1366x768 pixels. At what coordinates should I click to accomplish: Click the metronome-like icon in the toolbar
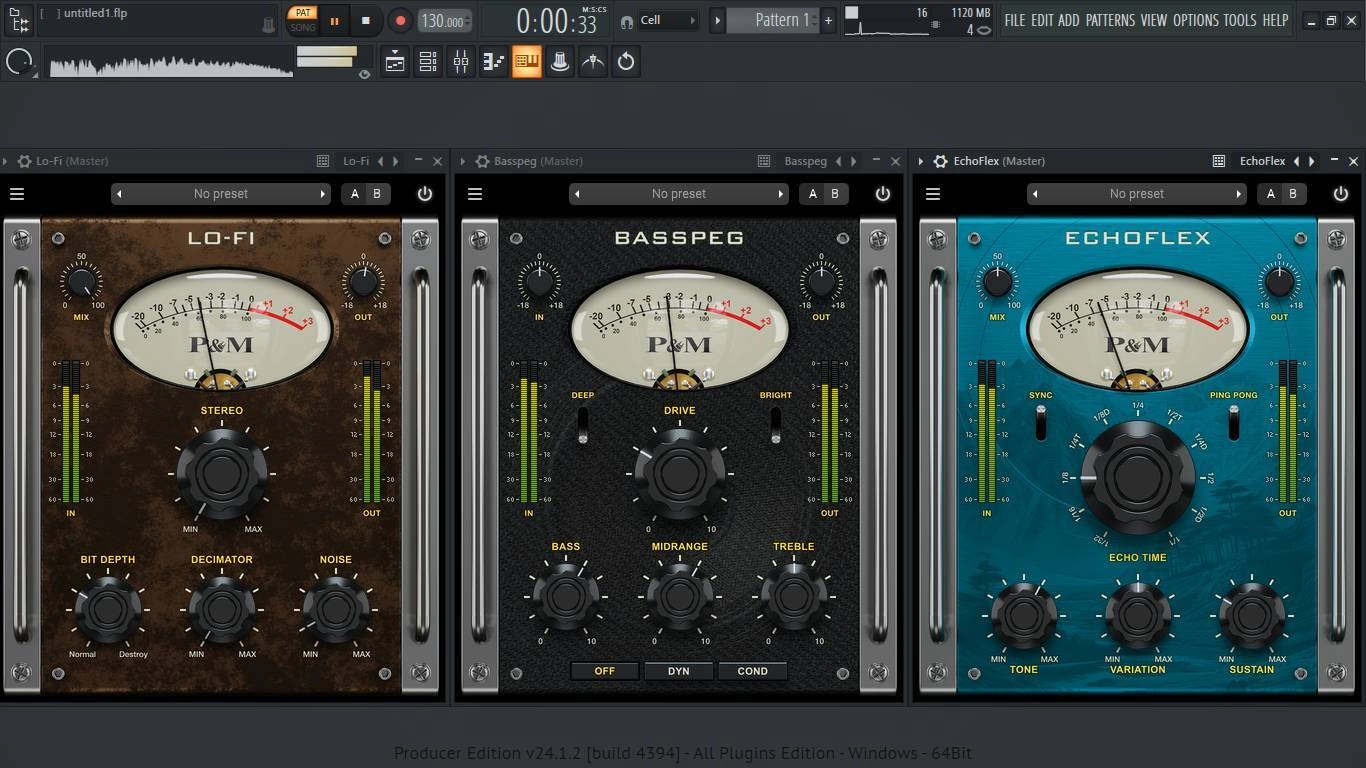click(593, 62)
